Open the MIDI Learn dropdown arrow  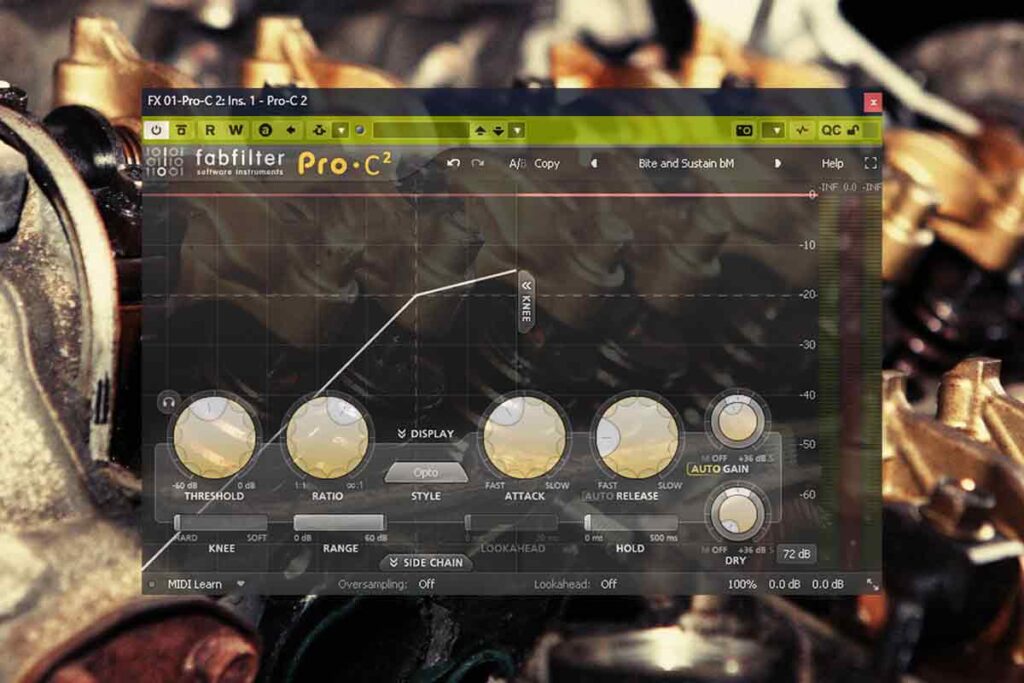tap(241, 584)
